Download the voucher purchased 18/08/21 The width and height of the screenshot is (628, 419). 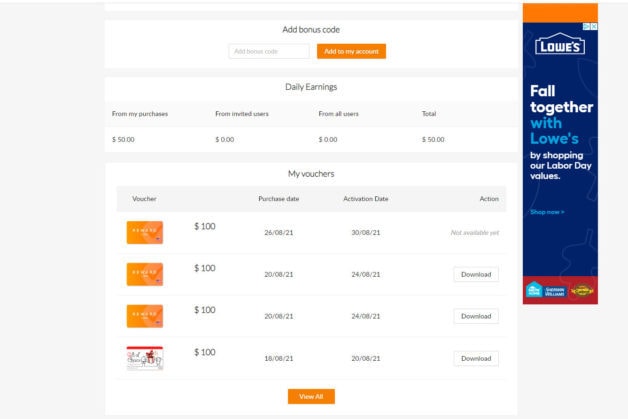[476, 358]
